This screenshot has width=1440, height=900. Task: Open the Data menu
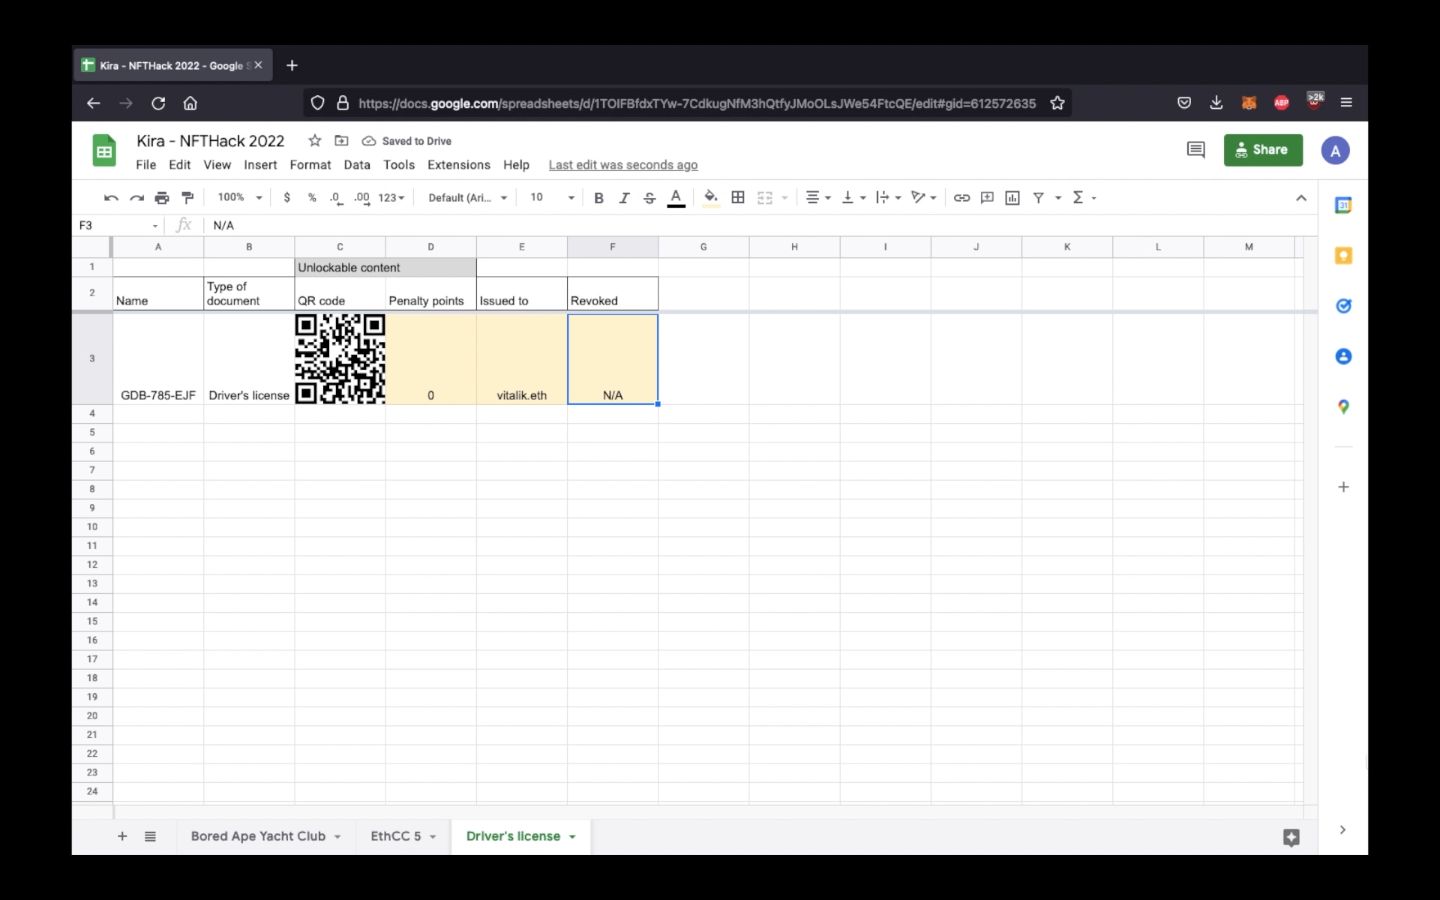(x=357, y=165)
